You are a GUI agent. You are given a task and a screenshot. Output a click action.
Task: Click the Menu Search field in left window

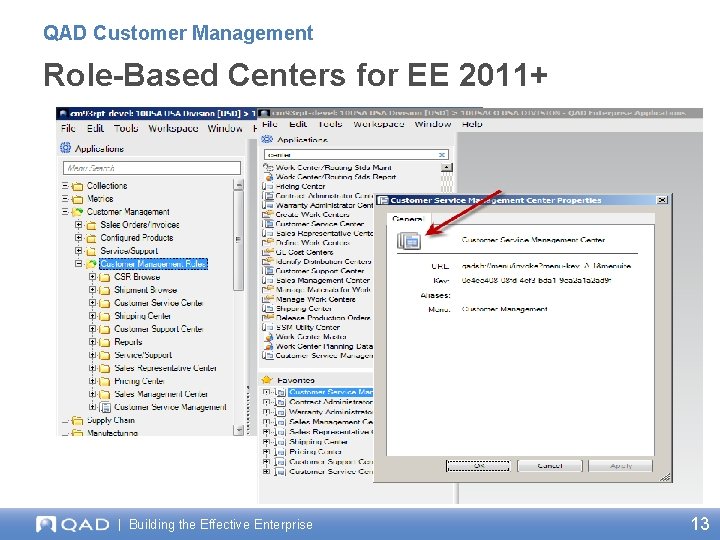(152, 168)
